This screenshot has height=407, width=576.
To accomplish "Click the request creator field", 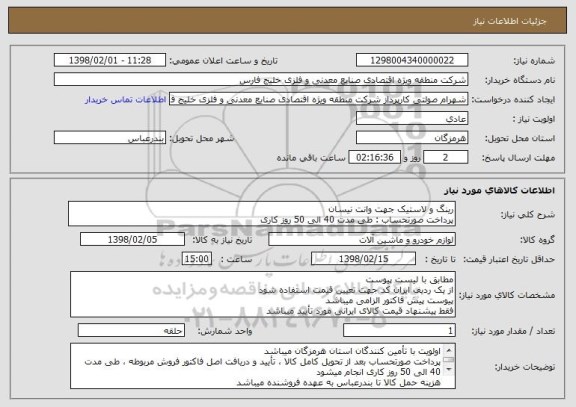I will pos(318,99).
